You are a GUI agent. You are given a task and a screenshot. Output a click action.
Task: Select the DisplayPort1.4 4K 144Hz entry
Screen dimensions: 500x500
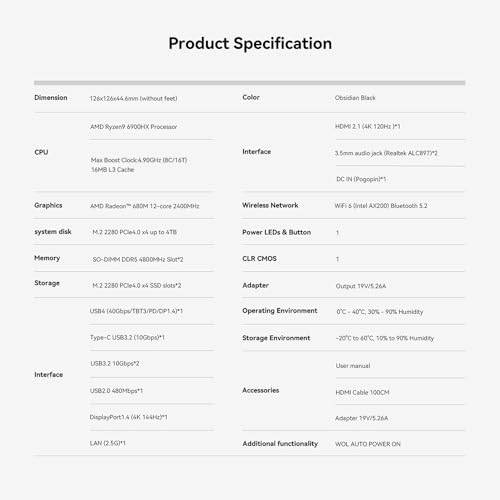[128, 417]
